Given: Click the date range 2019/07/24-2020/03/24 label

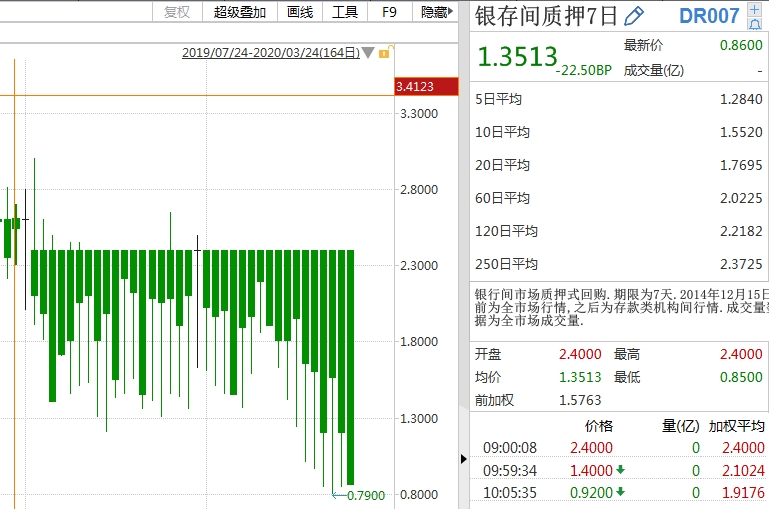Looking at the screenshot, I should 271,52.
